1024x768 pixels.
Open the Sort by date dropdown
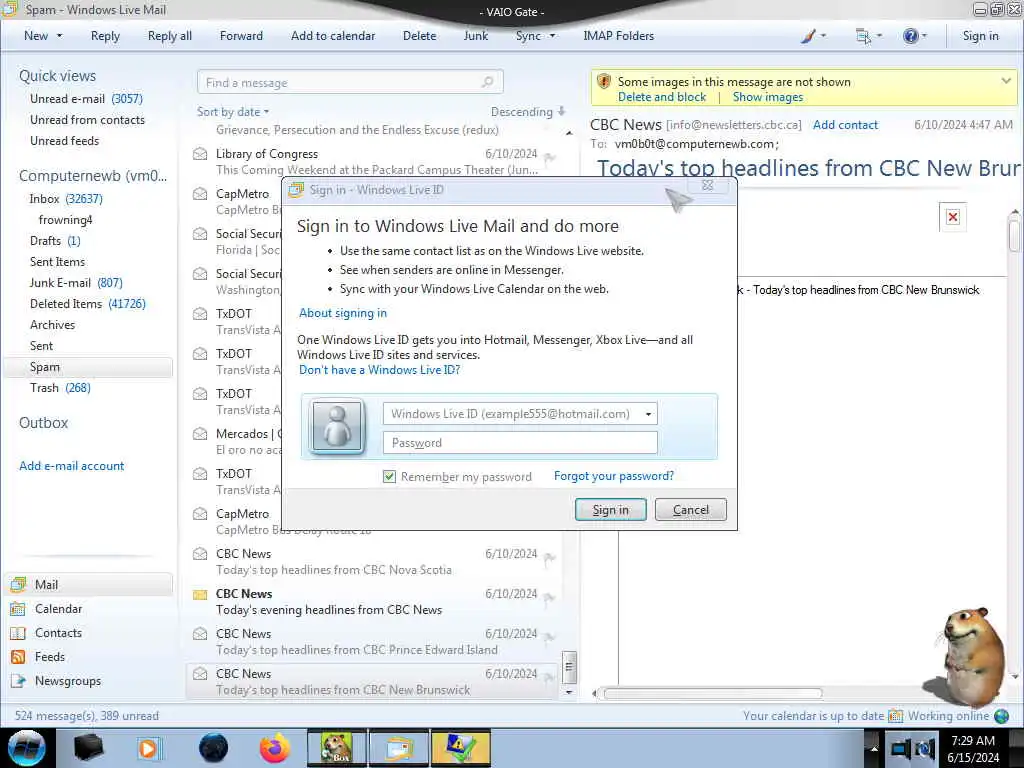pyautogui.click(x=233, y=112)
